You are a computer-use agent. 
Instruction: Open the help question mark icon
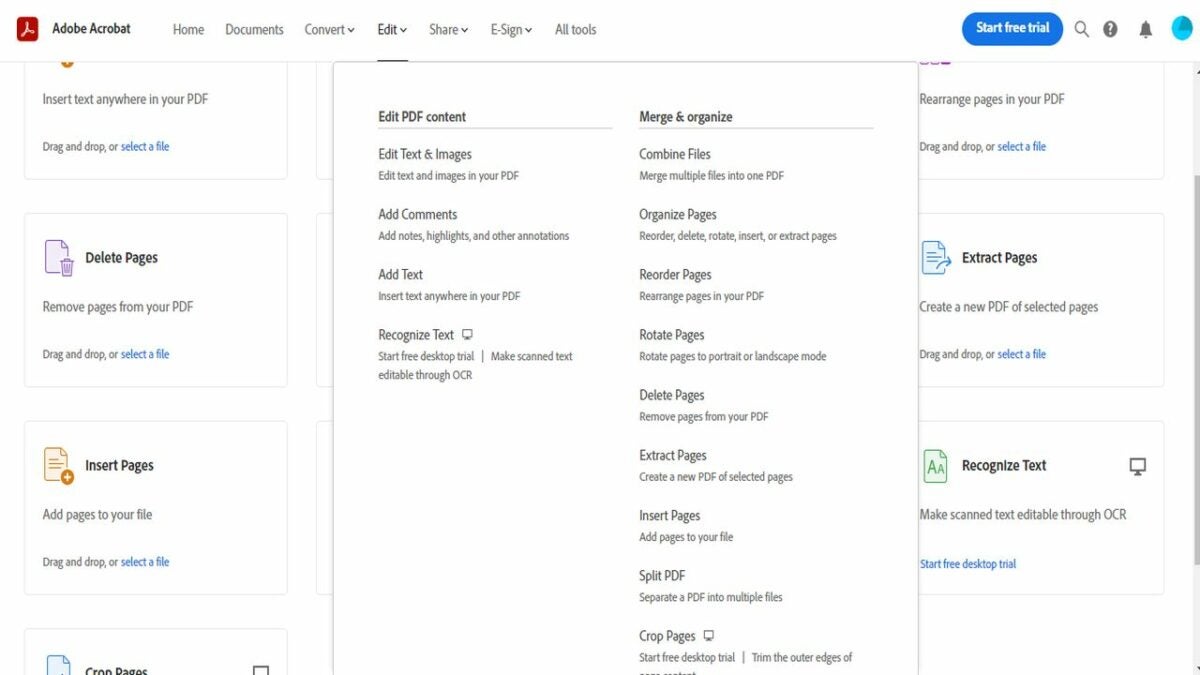[1110, 29]
